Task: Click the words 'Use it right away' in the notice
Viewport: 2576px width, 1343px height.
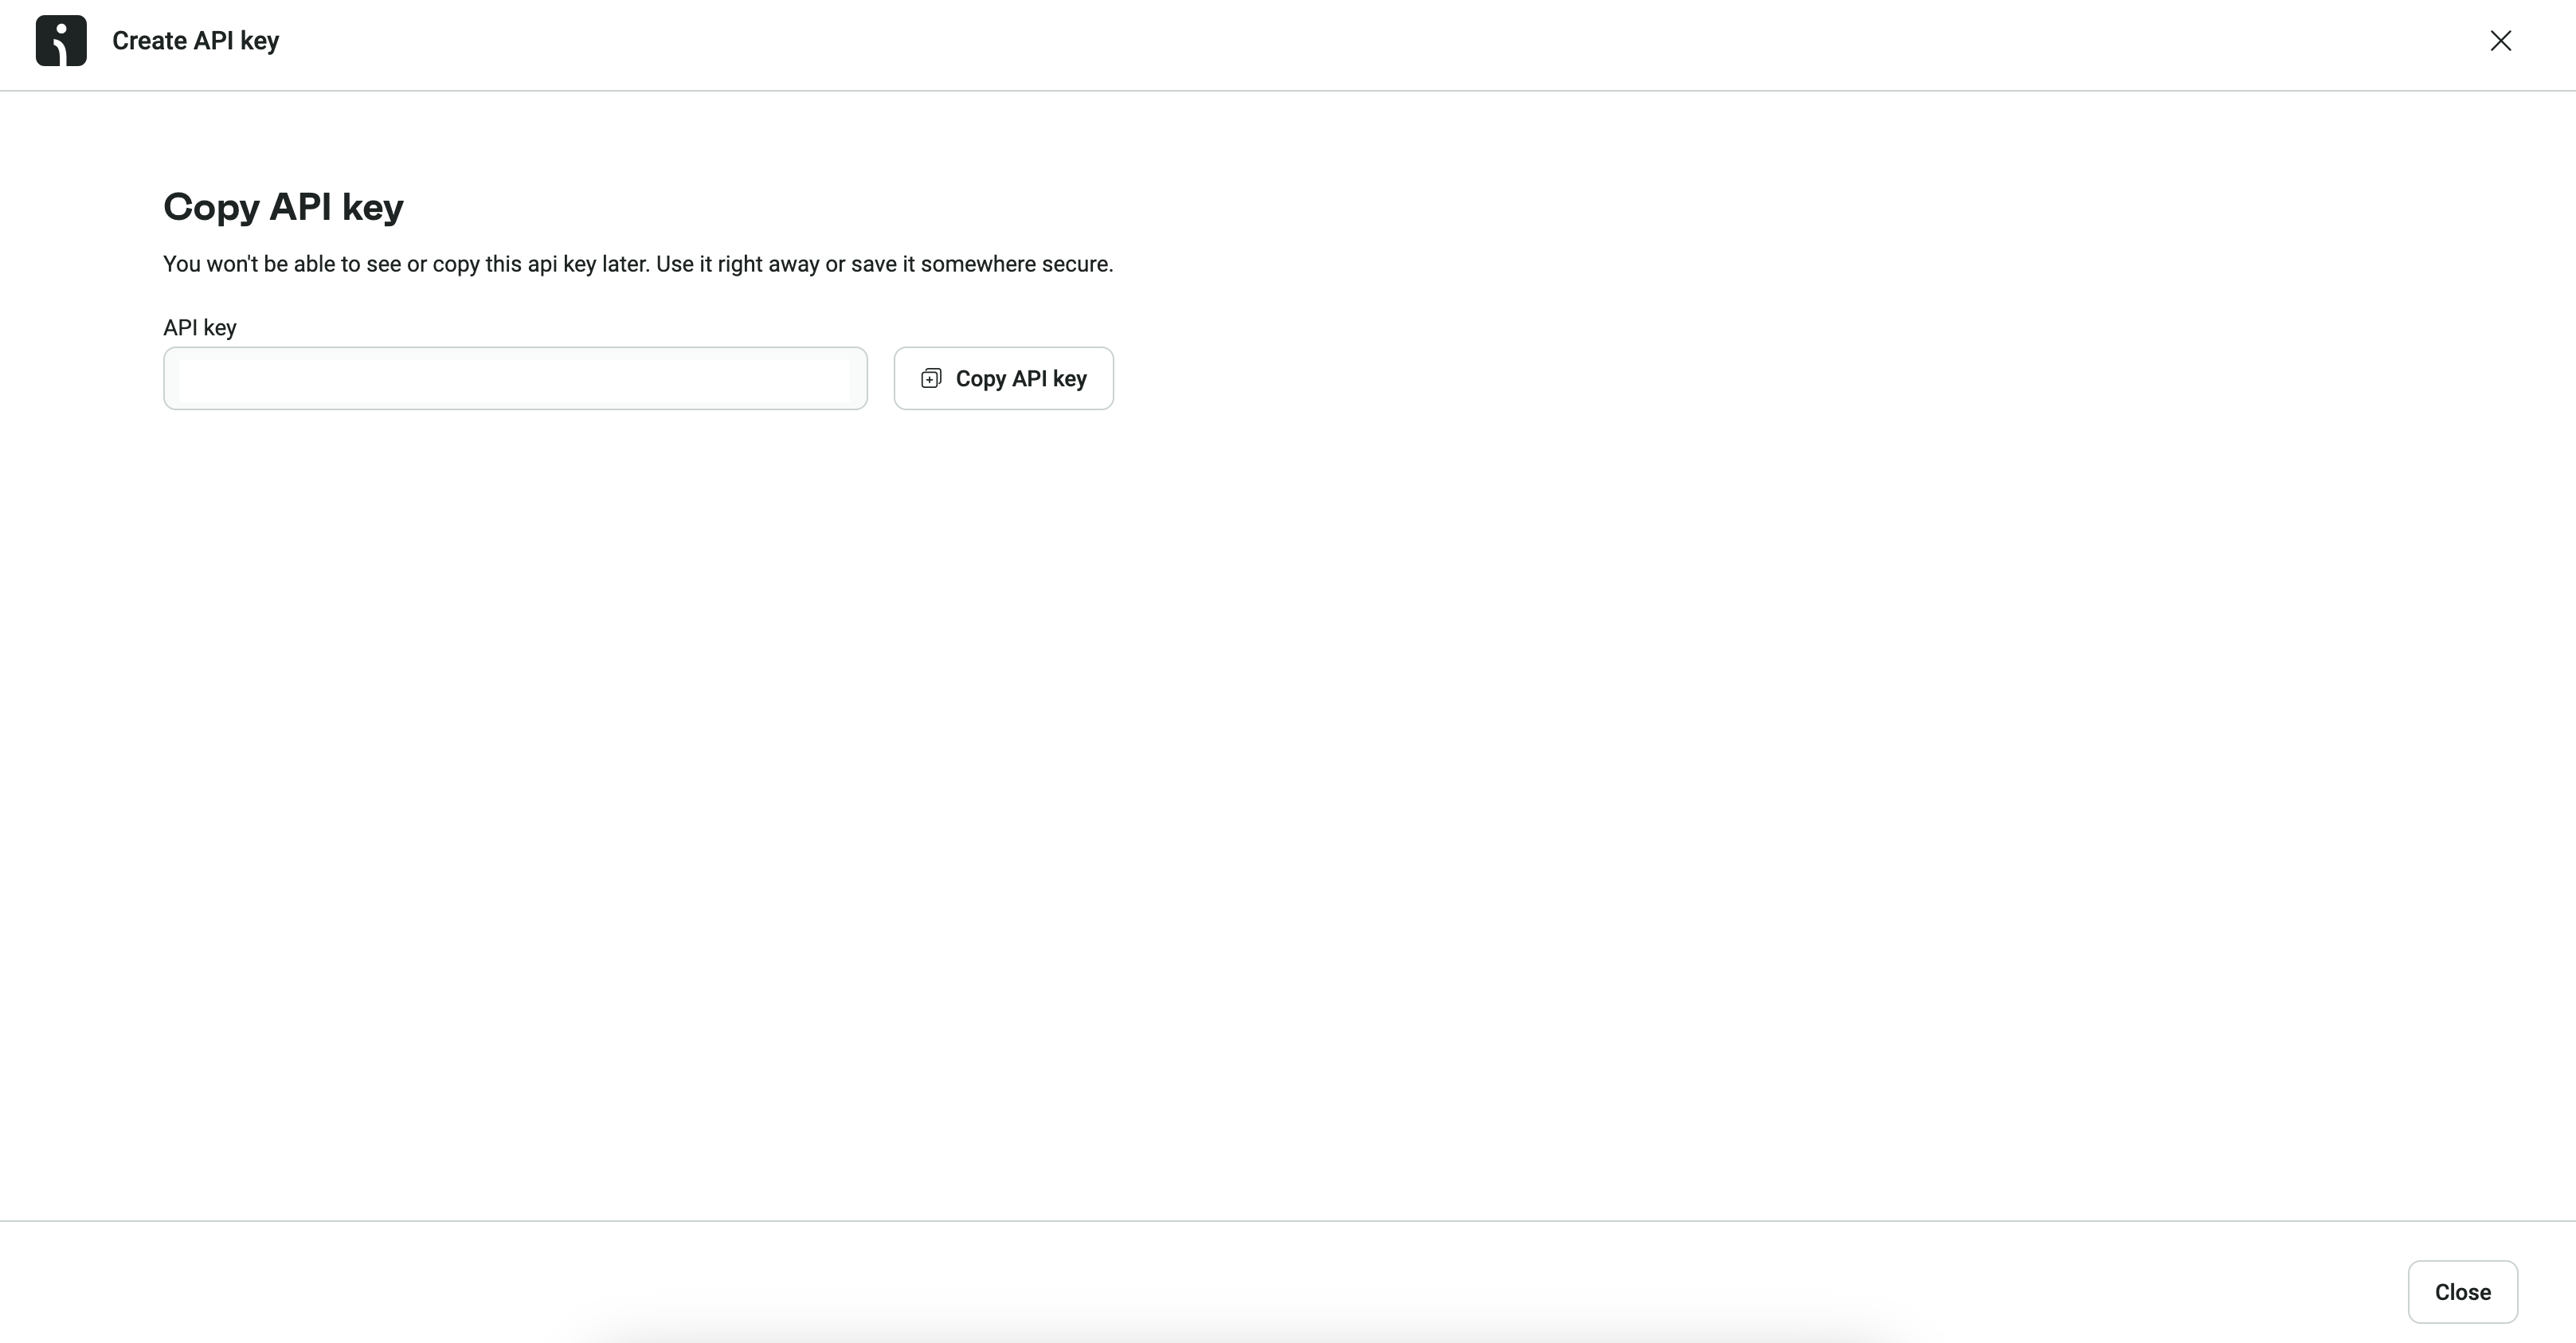Action: tap(738, 264)
